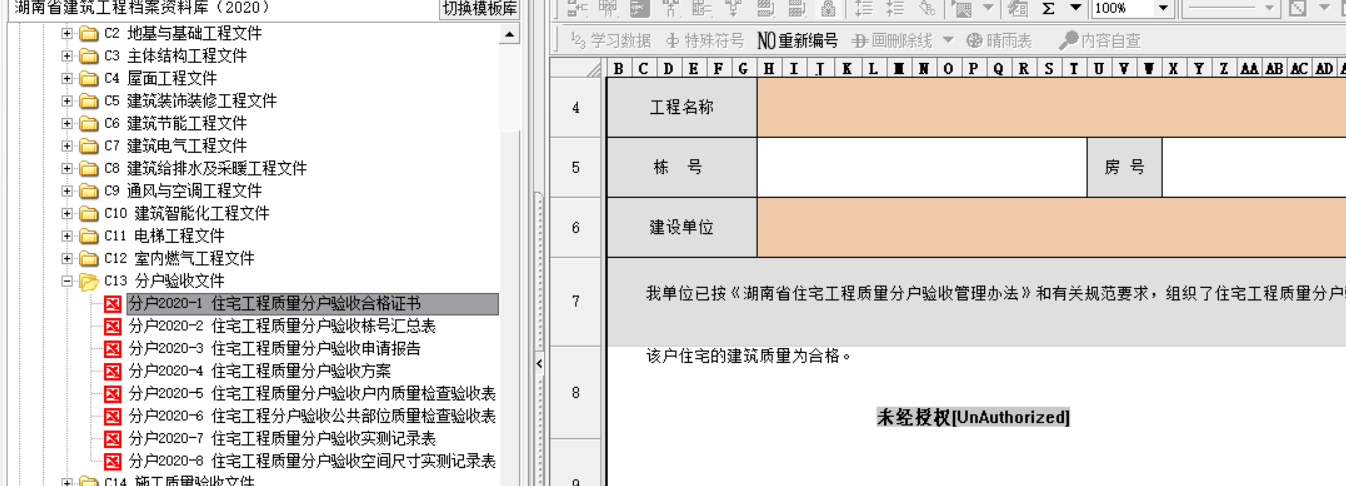Screen dimensions: 1346x486
Task: Open 分户2020-2 住宅工程质量分户验收栋号汇总表
Action: [282, 326]
